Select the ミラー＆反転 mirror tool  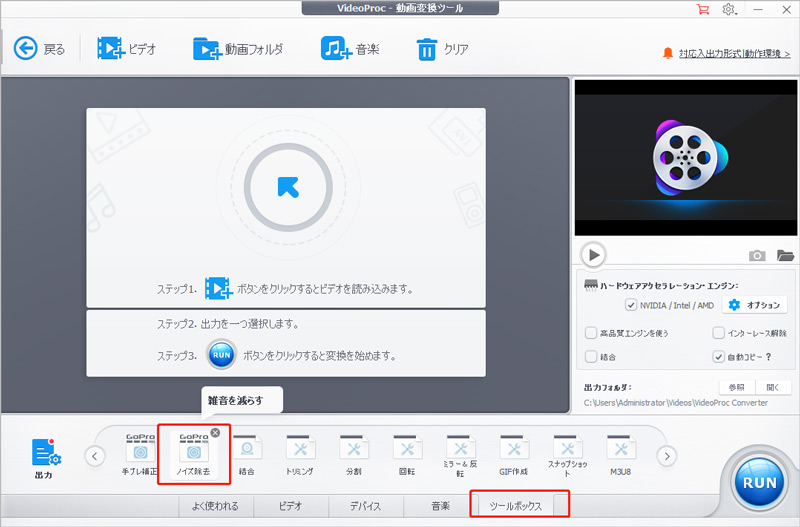pos(460,456)
